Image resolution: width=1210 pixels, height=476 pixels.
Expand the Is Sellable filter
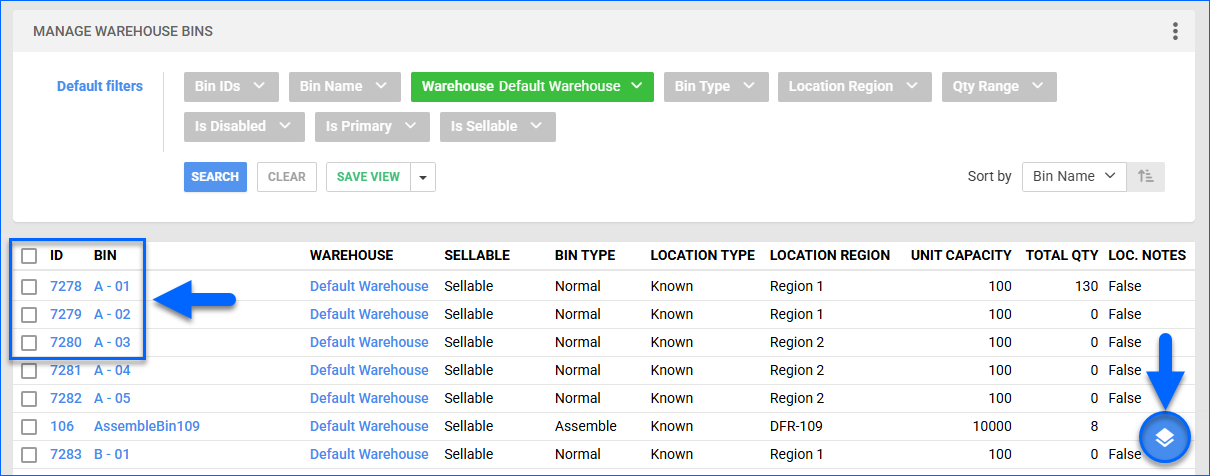(x=497, y=127)
